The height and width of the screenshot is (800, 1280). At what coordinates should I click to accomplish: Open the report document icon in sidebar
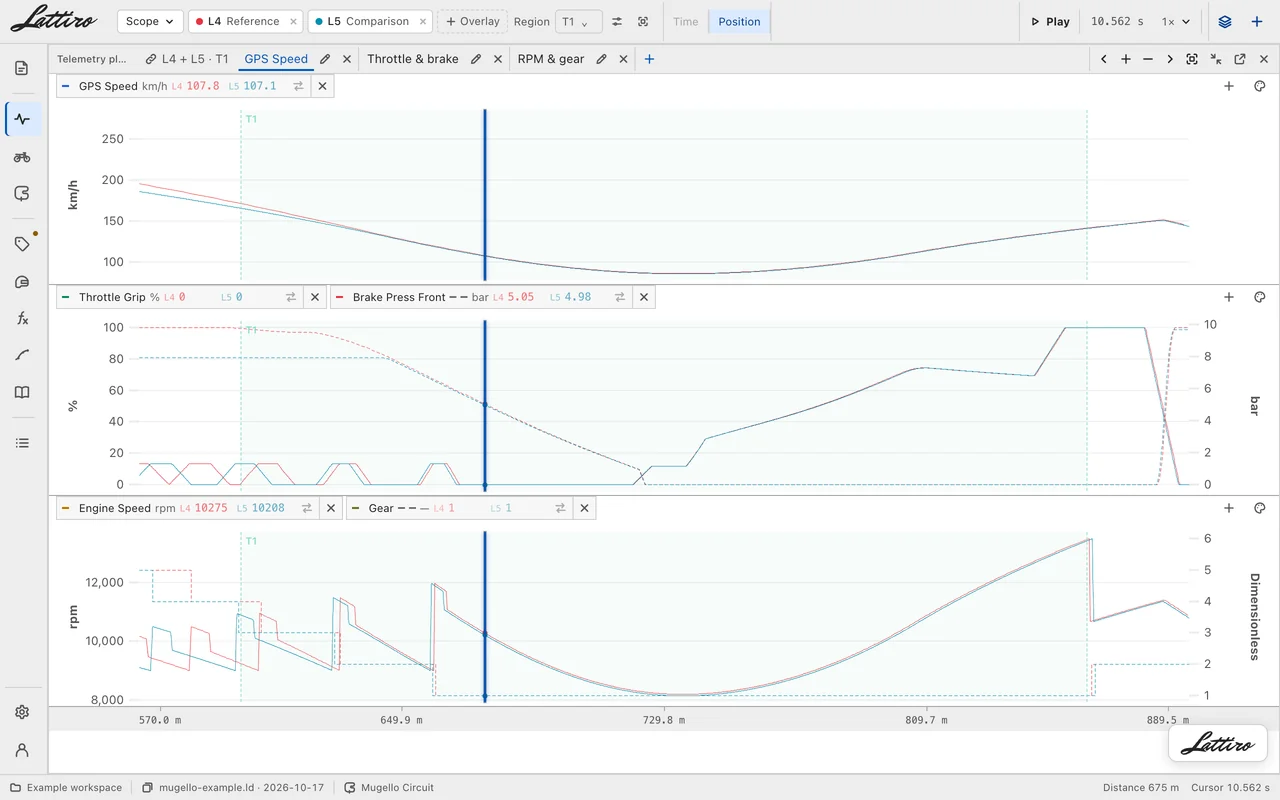pos(22,68)
